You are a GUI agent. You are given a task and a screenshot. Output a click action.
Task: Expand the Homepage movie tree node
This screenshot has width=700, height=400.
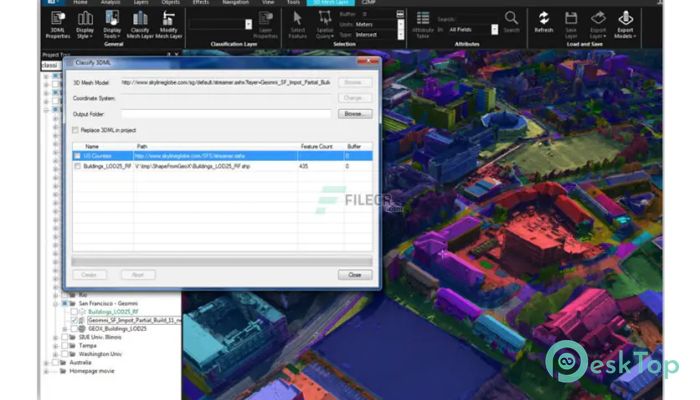coord(46,371)
